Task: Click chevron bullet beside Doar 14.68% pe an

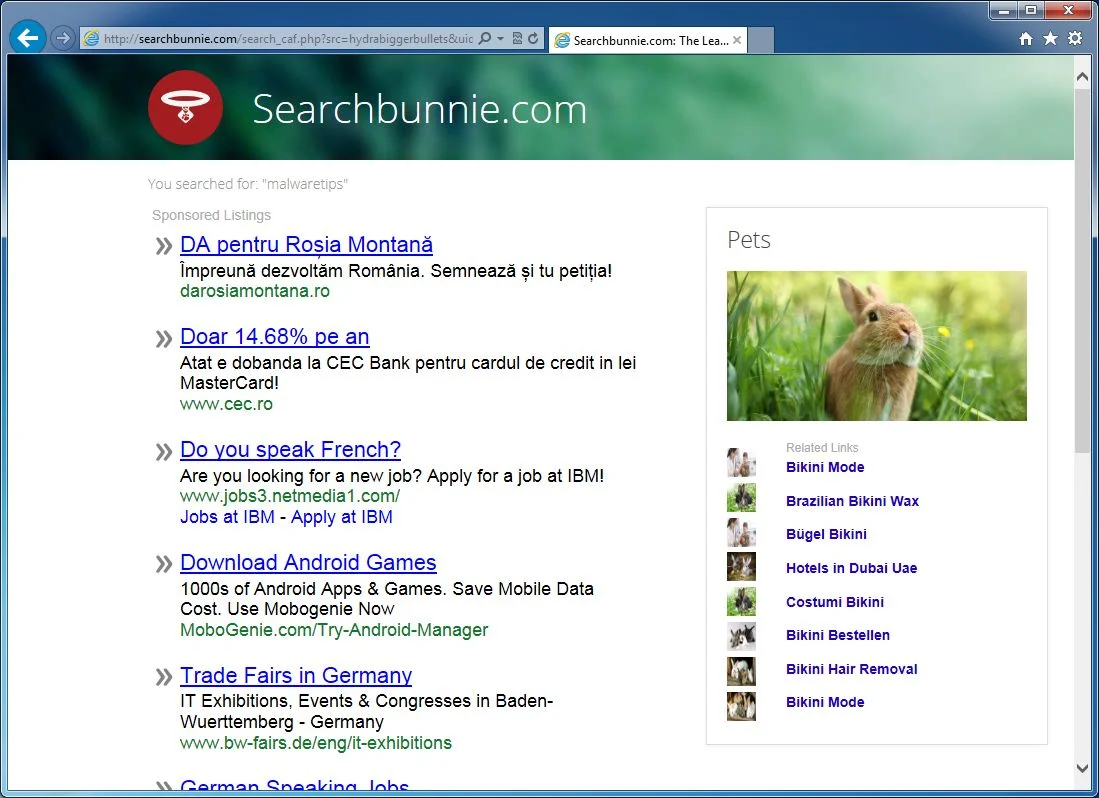Action: pyautogui.click(x=164, y=339)
